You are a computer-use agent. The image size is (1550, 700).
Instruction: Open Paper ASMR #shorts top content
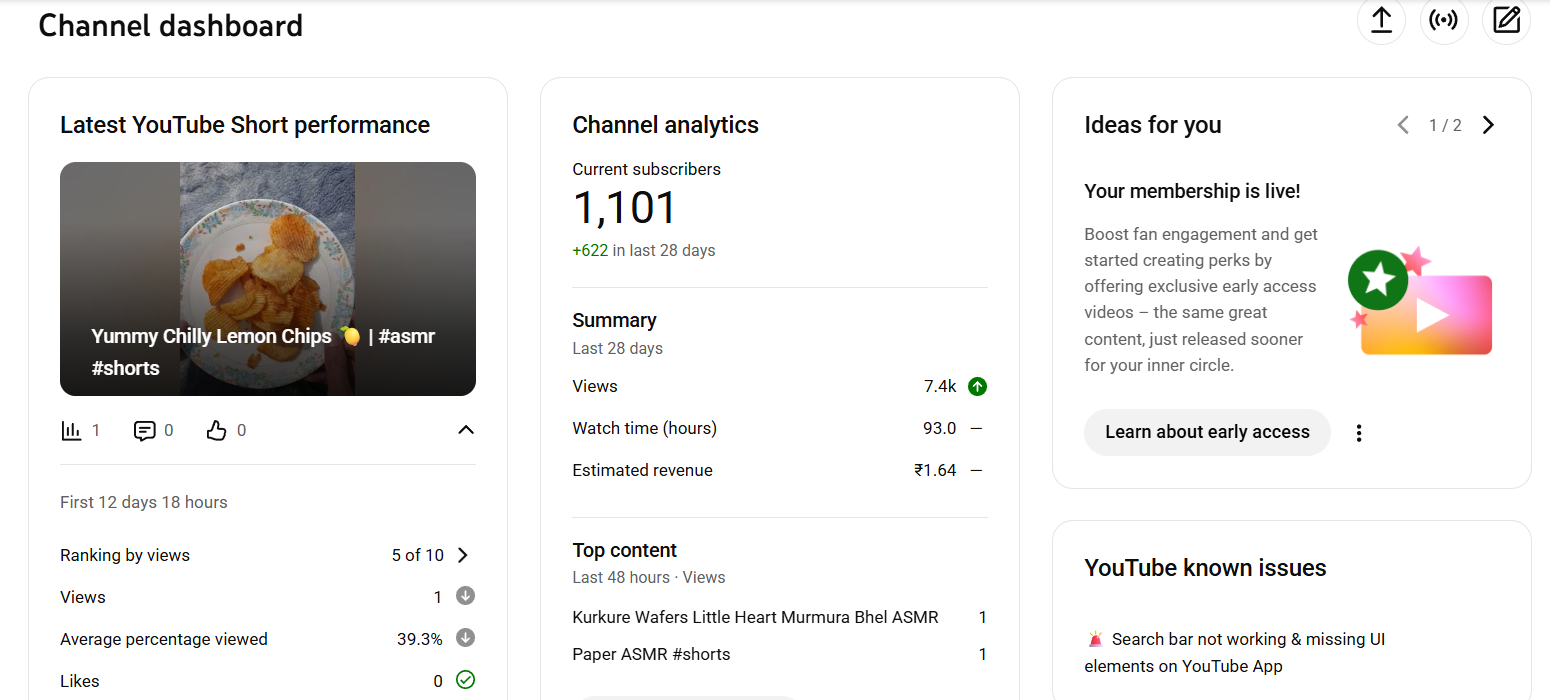pyautogui.click(x=651, y=654)
